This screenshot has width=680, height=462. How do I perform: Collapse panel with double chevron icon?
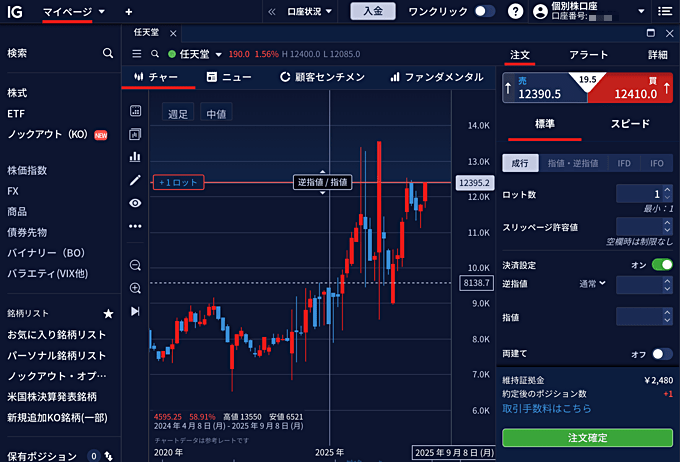coord(272,12)
